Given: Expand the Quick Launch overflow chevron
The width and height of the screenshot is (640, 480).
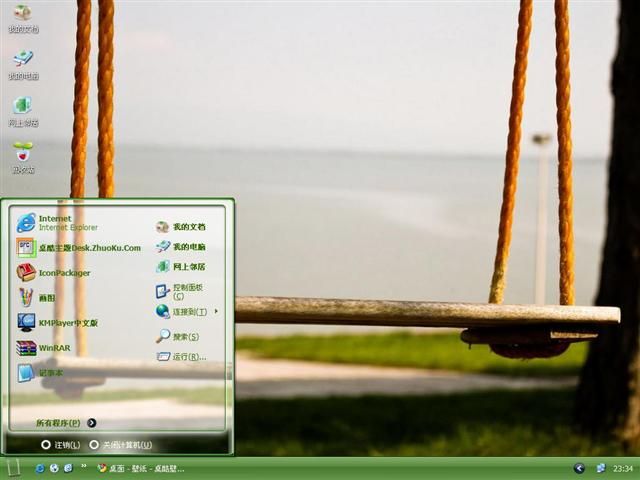Looking at the screenshot, I should tap(84, 467).
